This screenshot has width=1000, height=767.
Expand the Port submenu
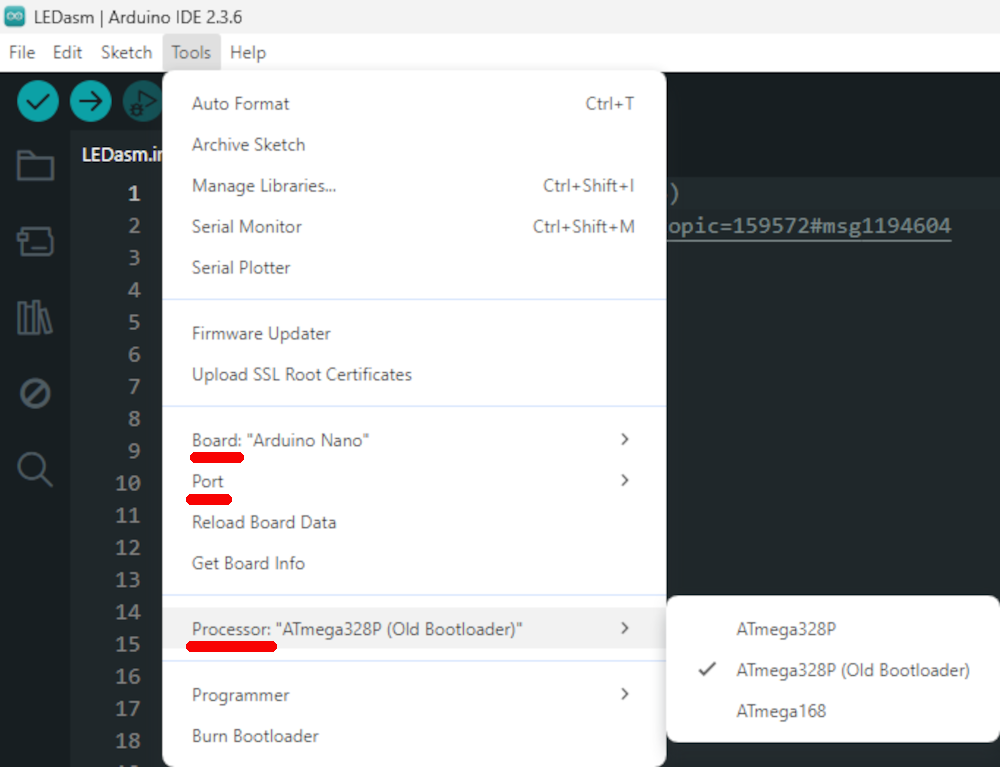pyautogui.click(x=415, y=481)
